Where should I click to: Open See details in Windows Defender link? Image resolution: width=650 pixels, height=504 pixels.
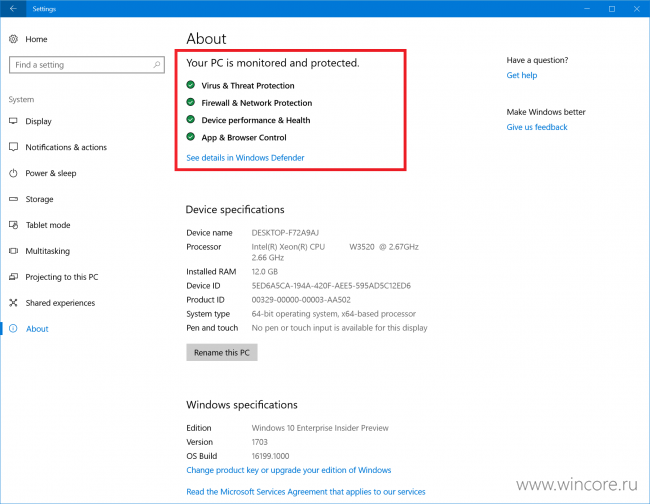click(245, 158)
